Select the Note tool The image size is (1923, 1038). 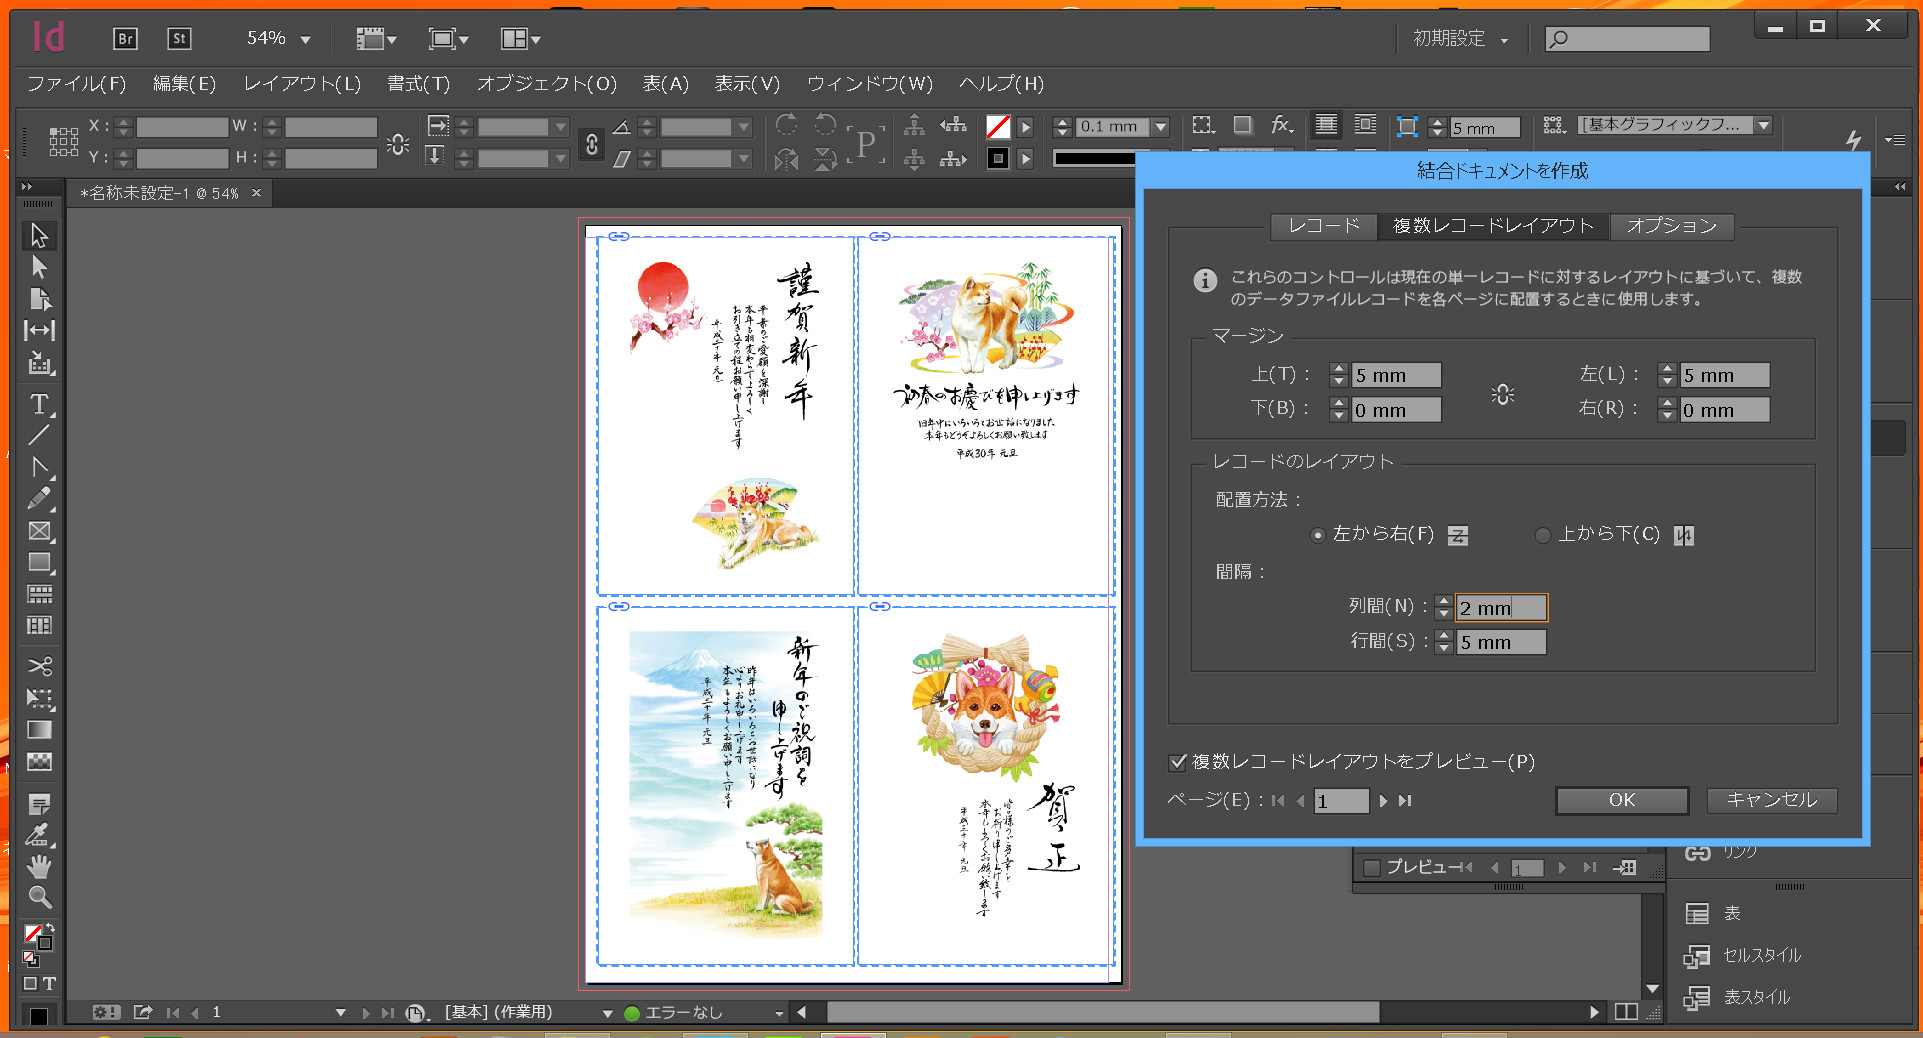point(39,804)
